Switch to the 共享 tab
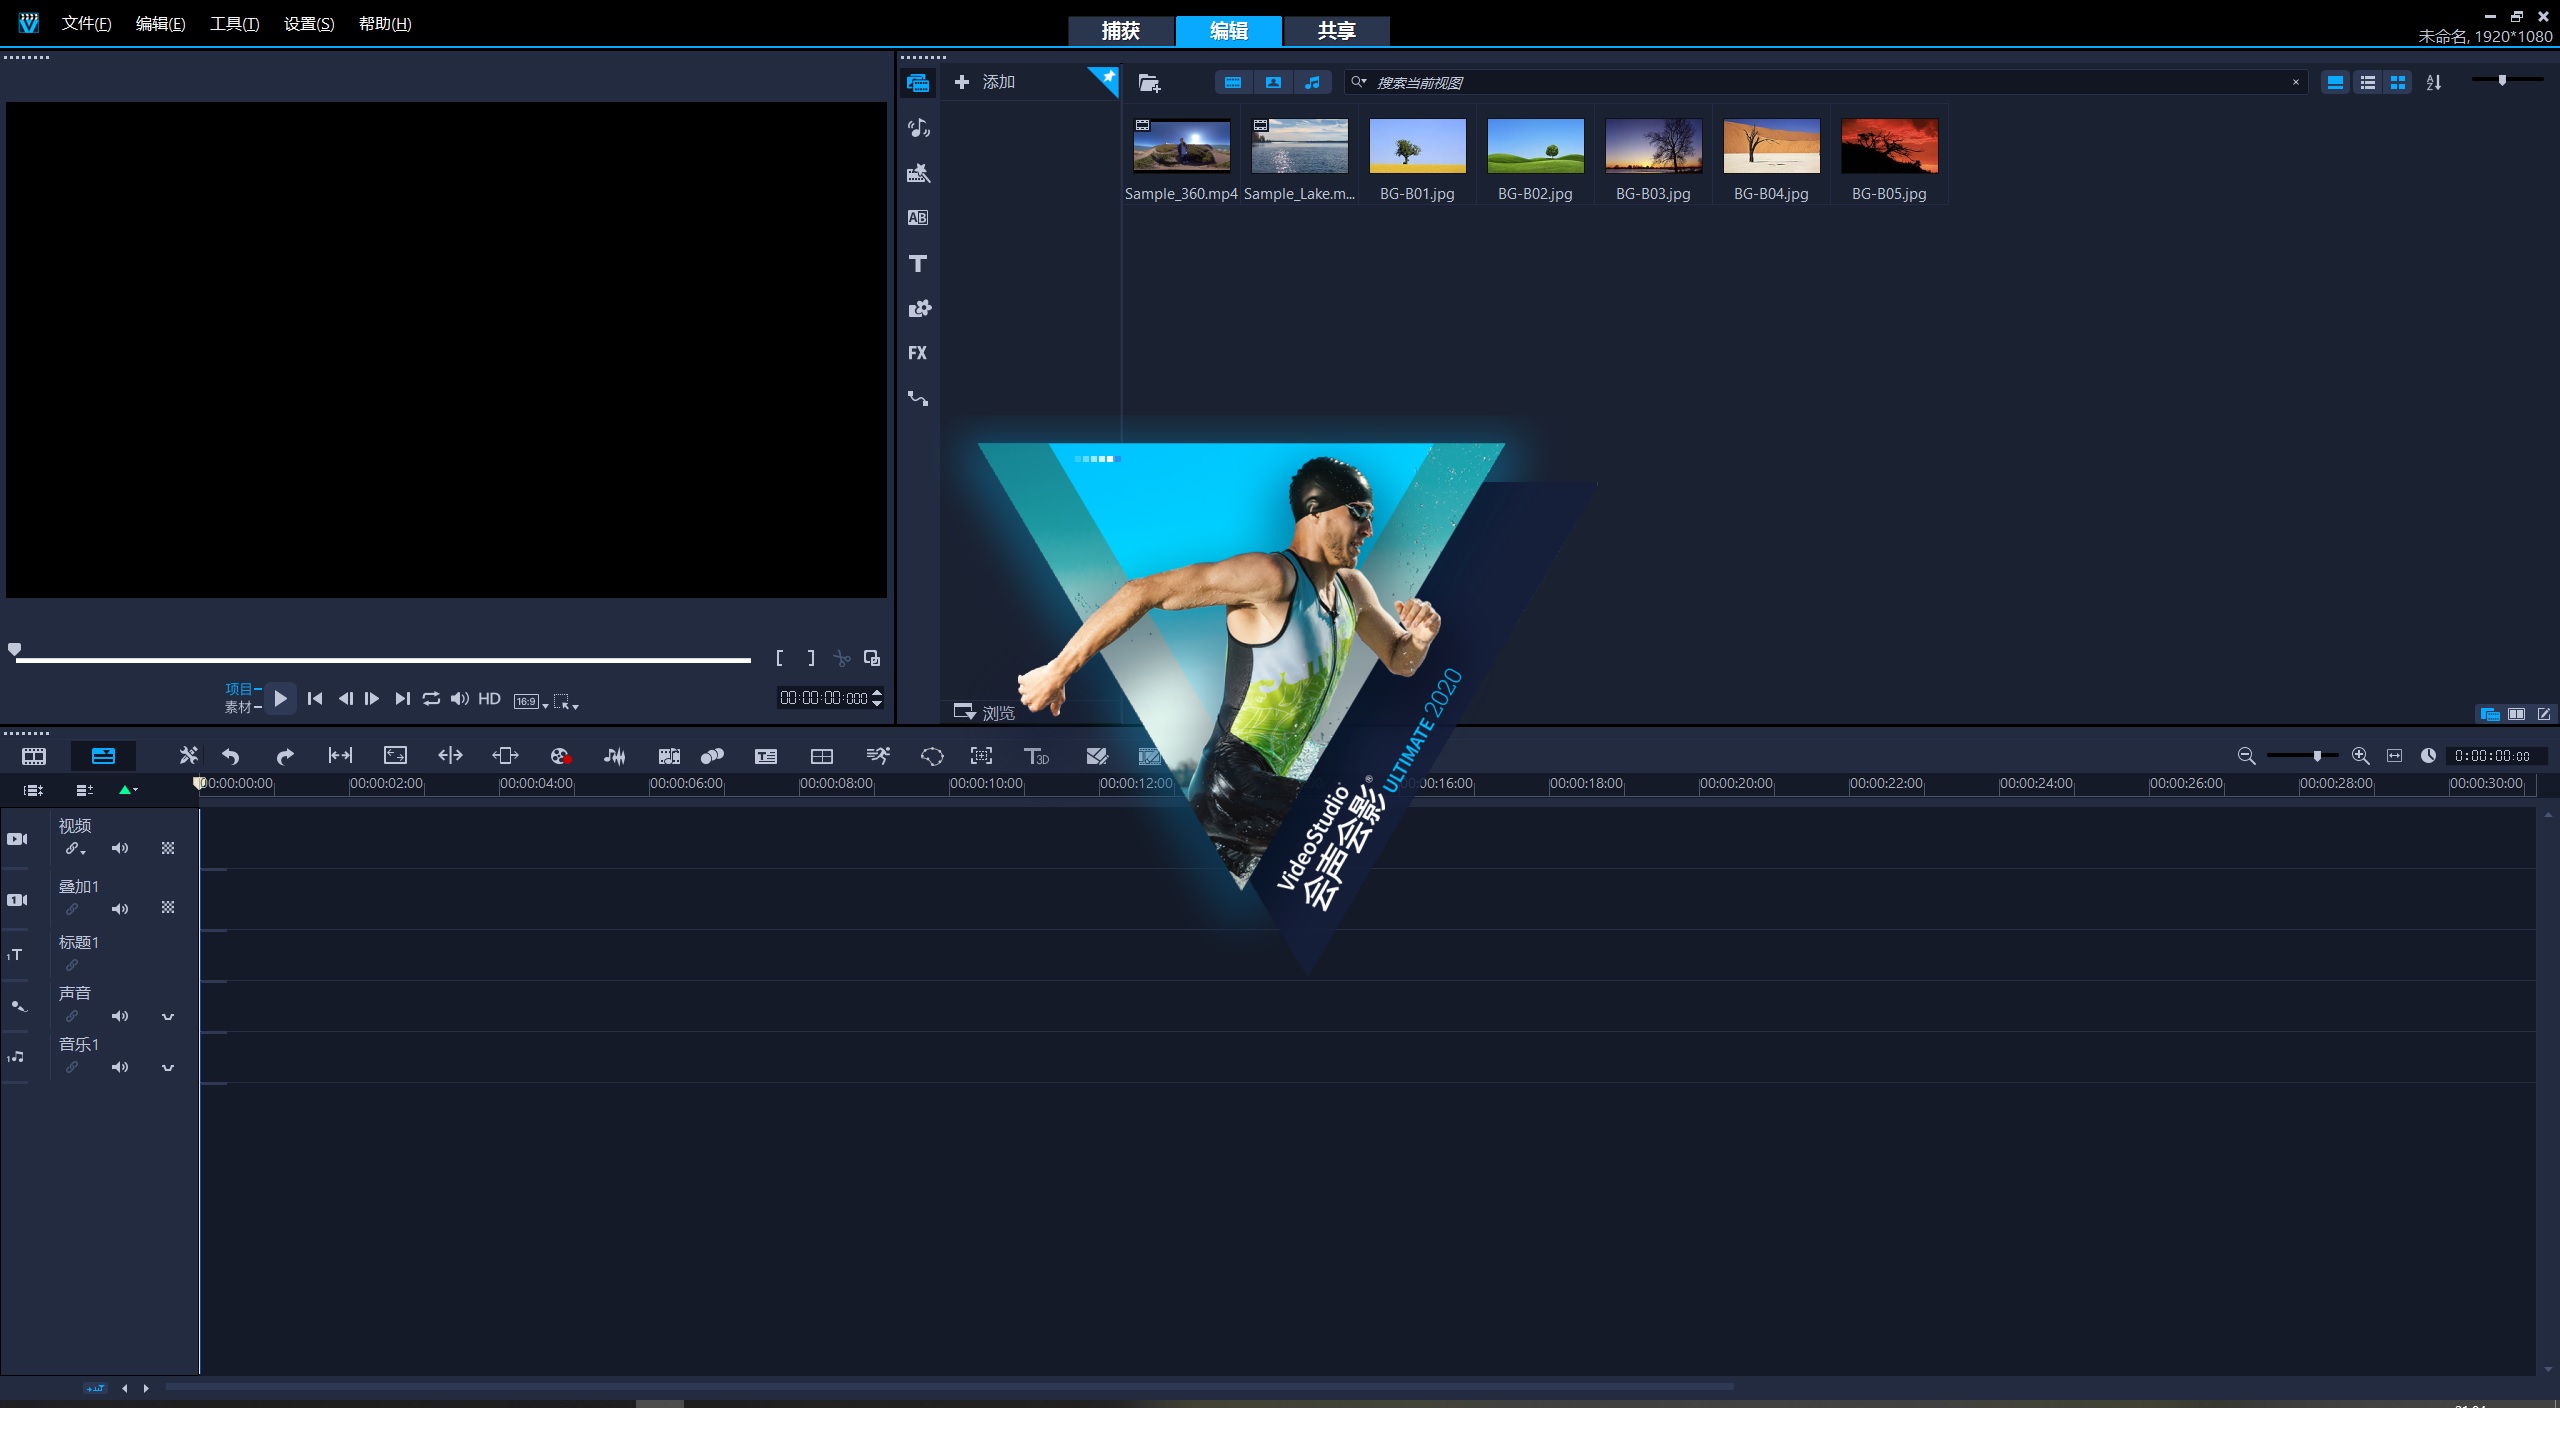Viewport: 2560px width, 1440px height. tap(1337, 31)
